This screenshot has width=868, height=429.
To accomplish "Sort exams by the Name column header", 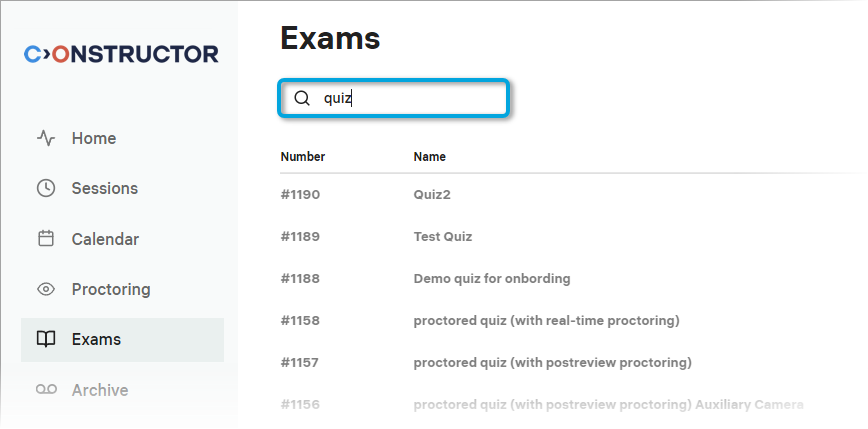I will pos(429,157).
